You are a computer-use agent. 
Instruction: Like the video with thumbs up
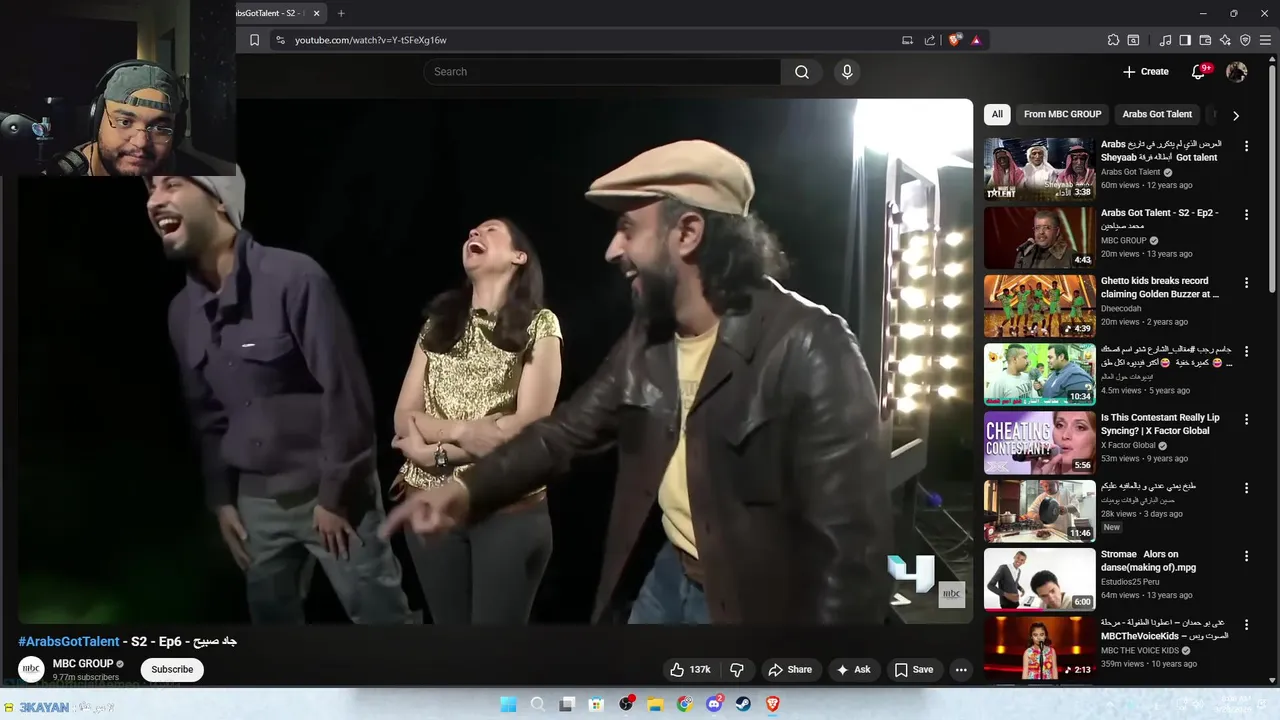[x=690, y=670]
